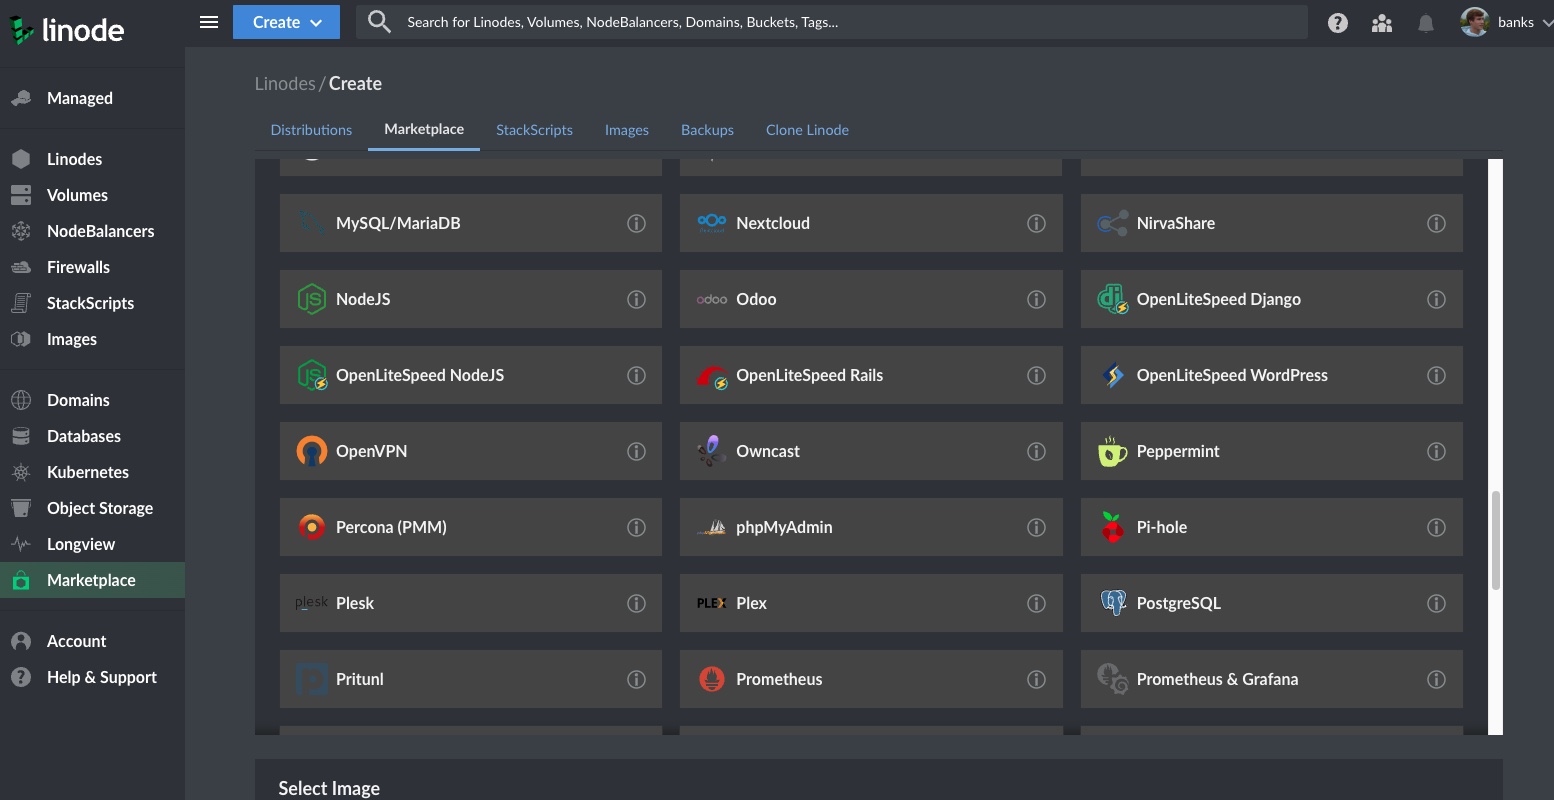This screenshot has height=800, width=1554.
Task: Show info for Plex app
Action: coord(1036,603)
